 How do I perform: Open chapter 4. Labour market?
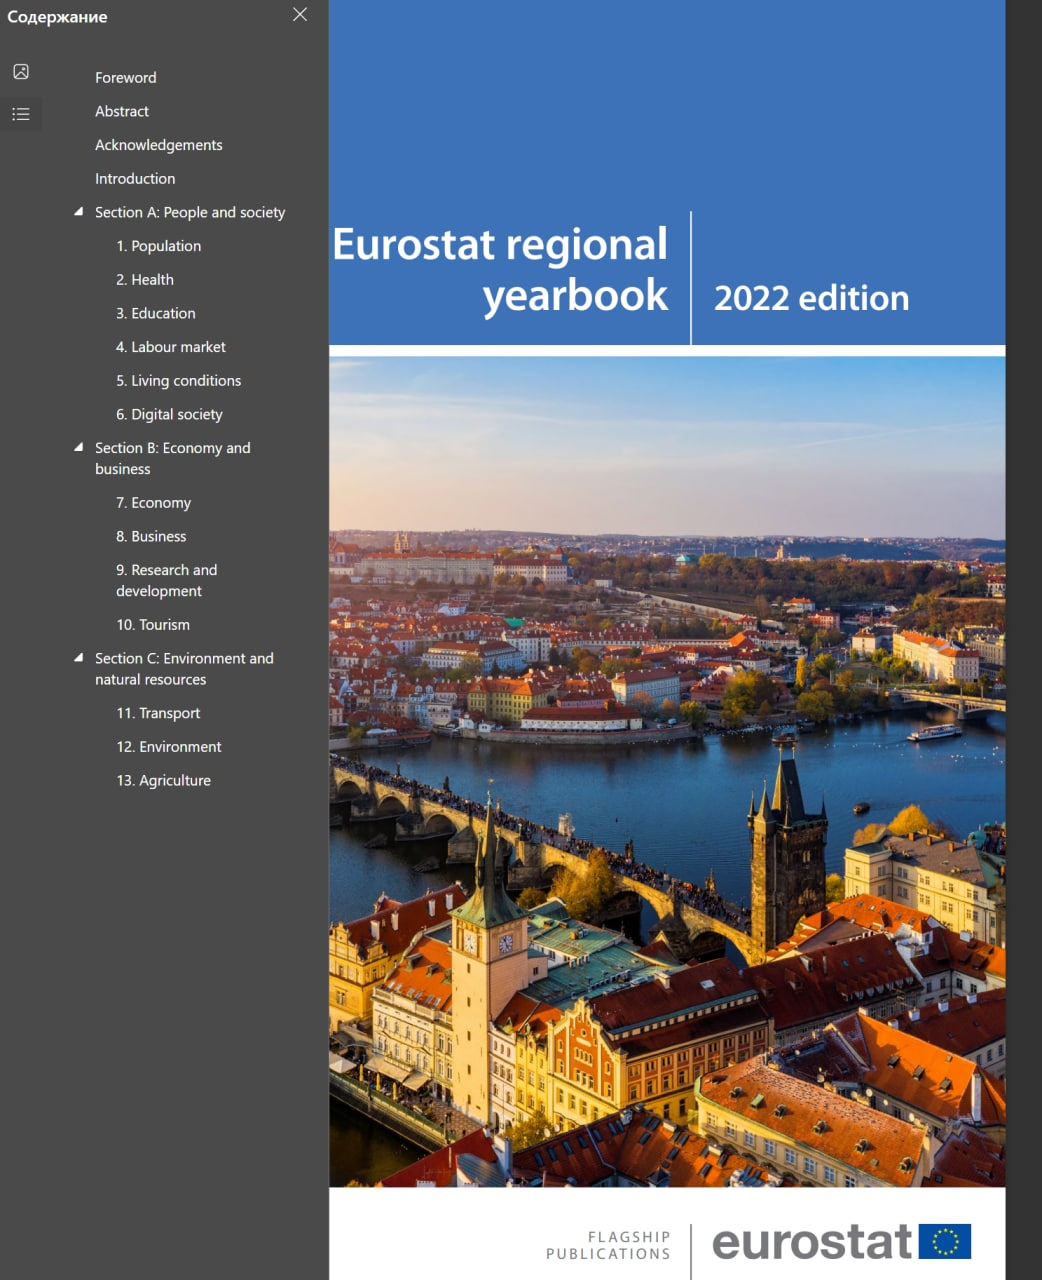pos(171,347)
